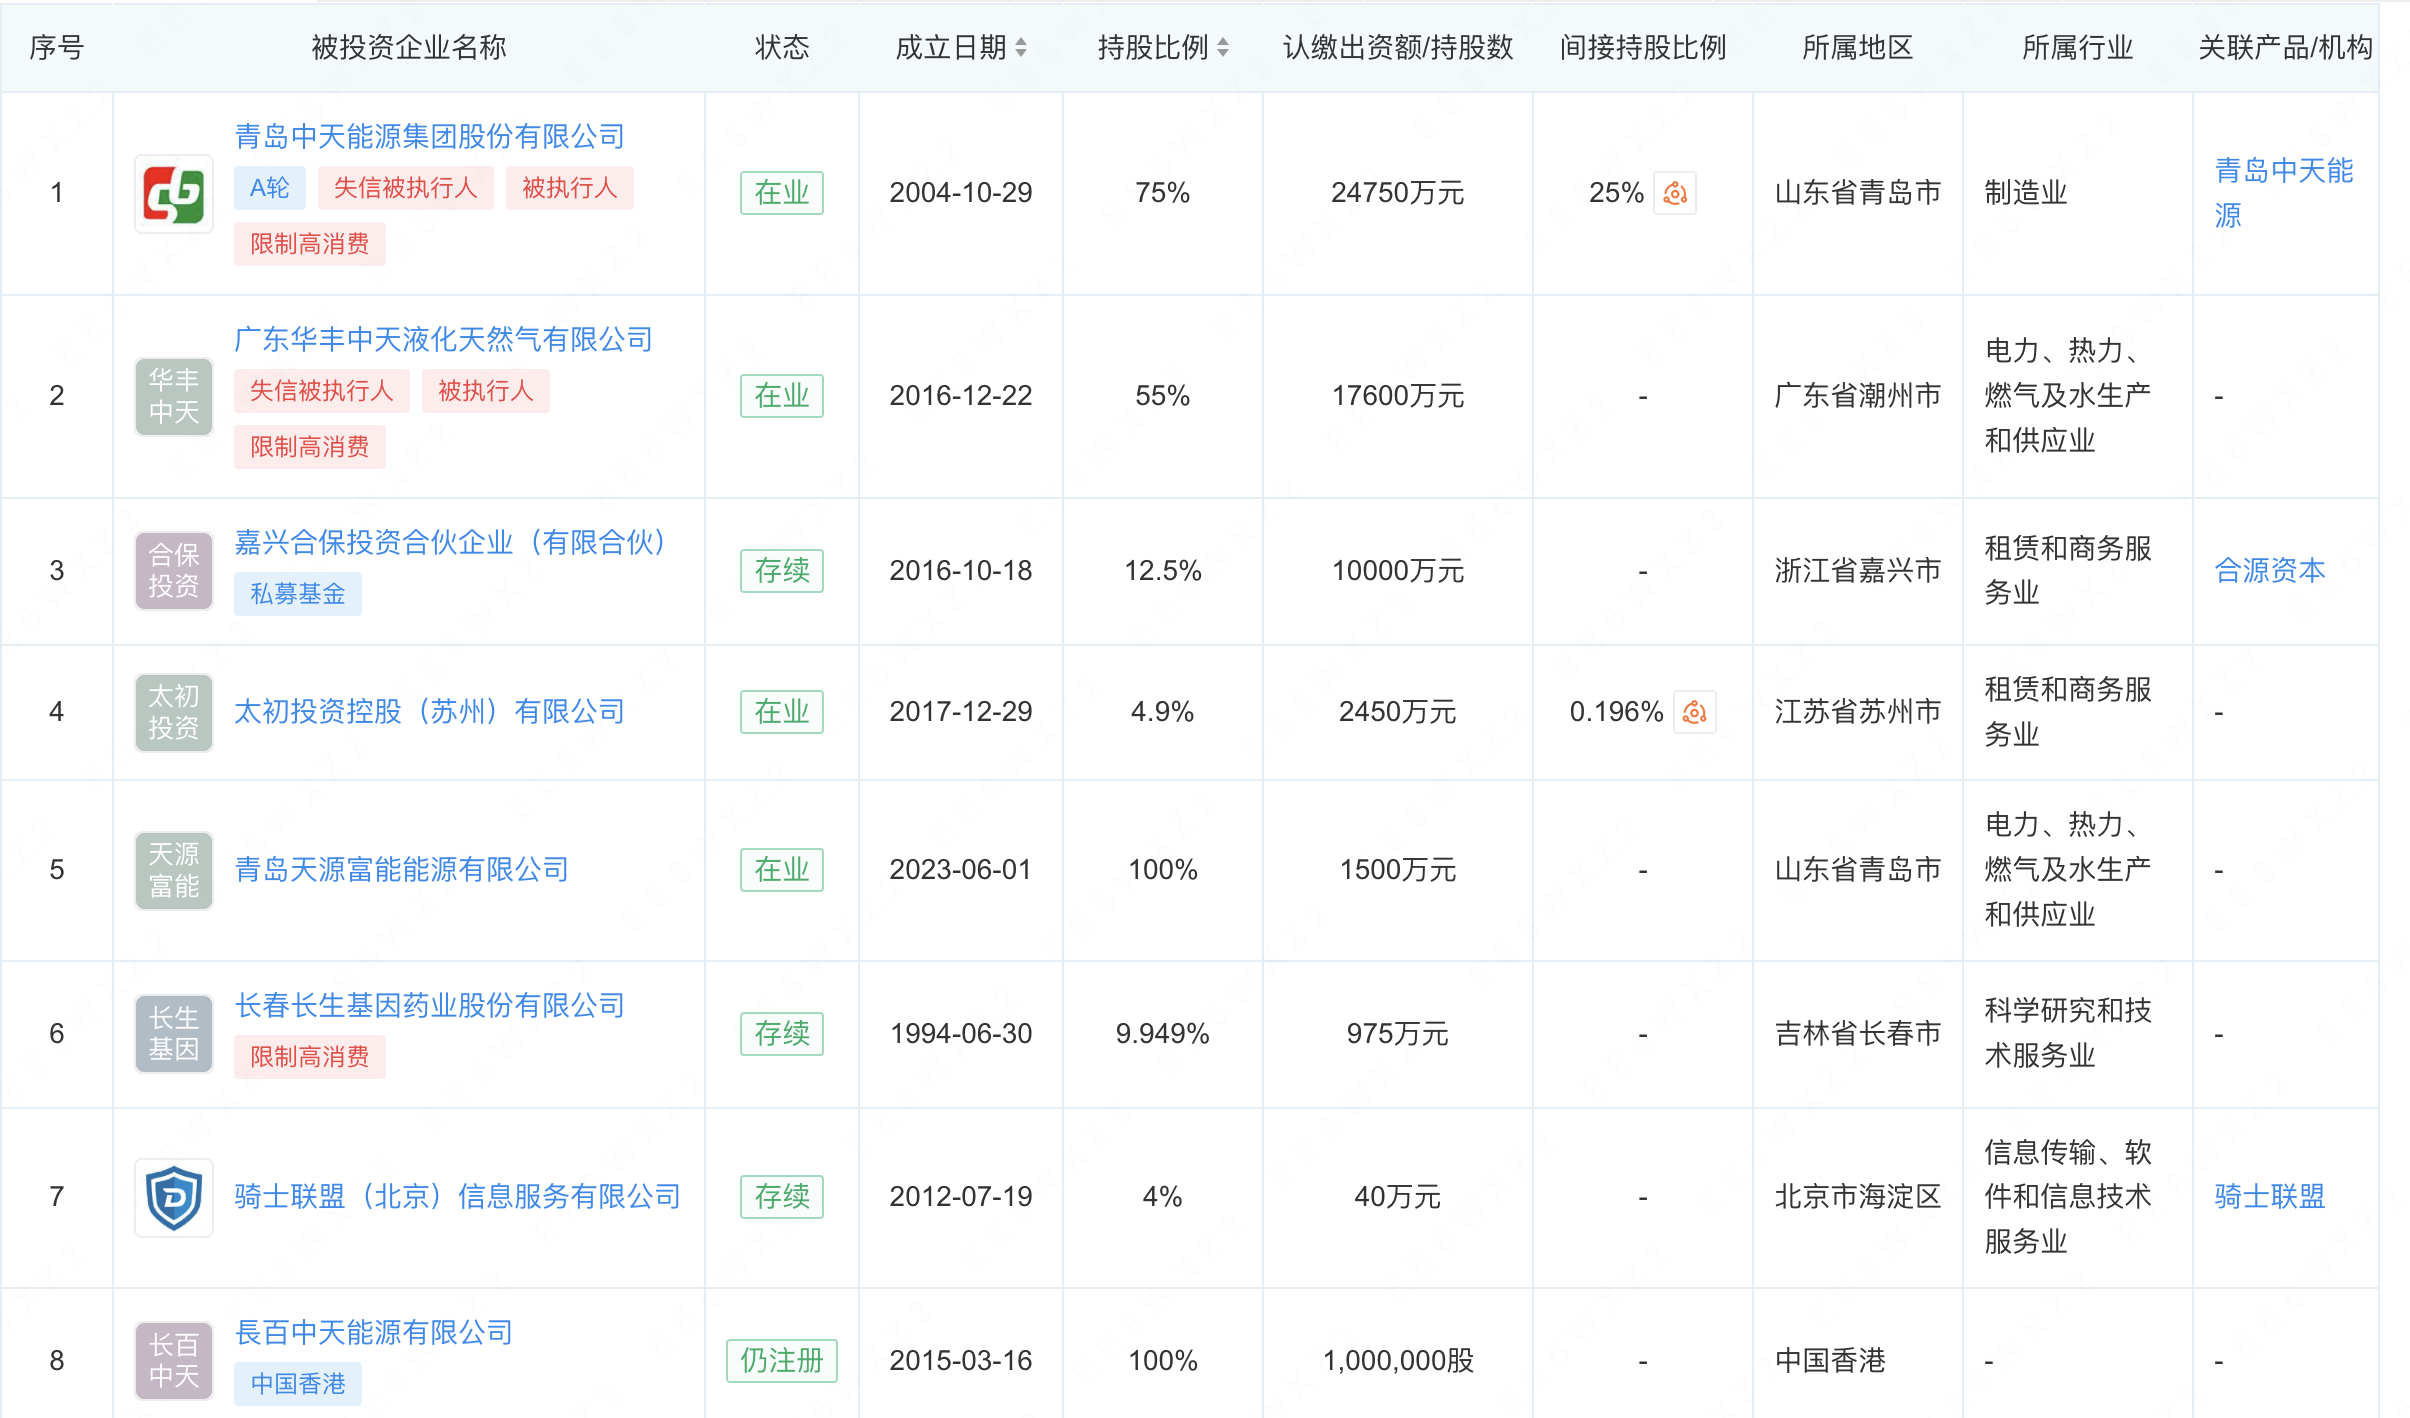Click 存续 status badge for 长春长生基因
The width and height of the screenshot is (2410, 1418).
tap(782, 1033)
